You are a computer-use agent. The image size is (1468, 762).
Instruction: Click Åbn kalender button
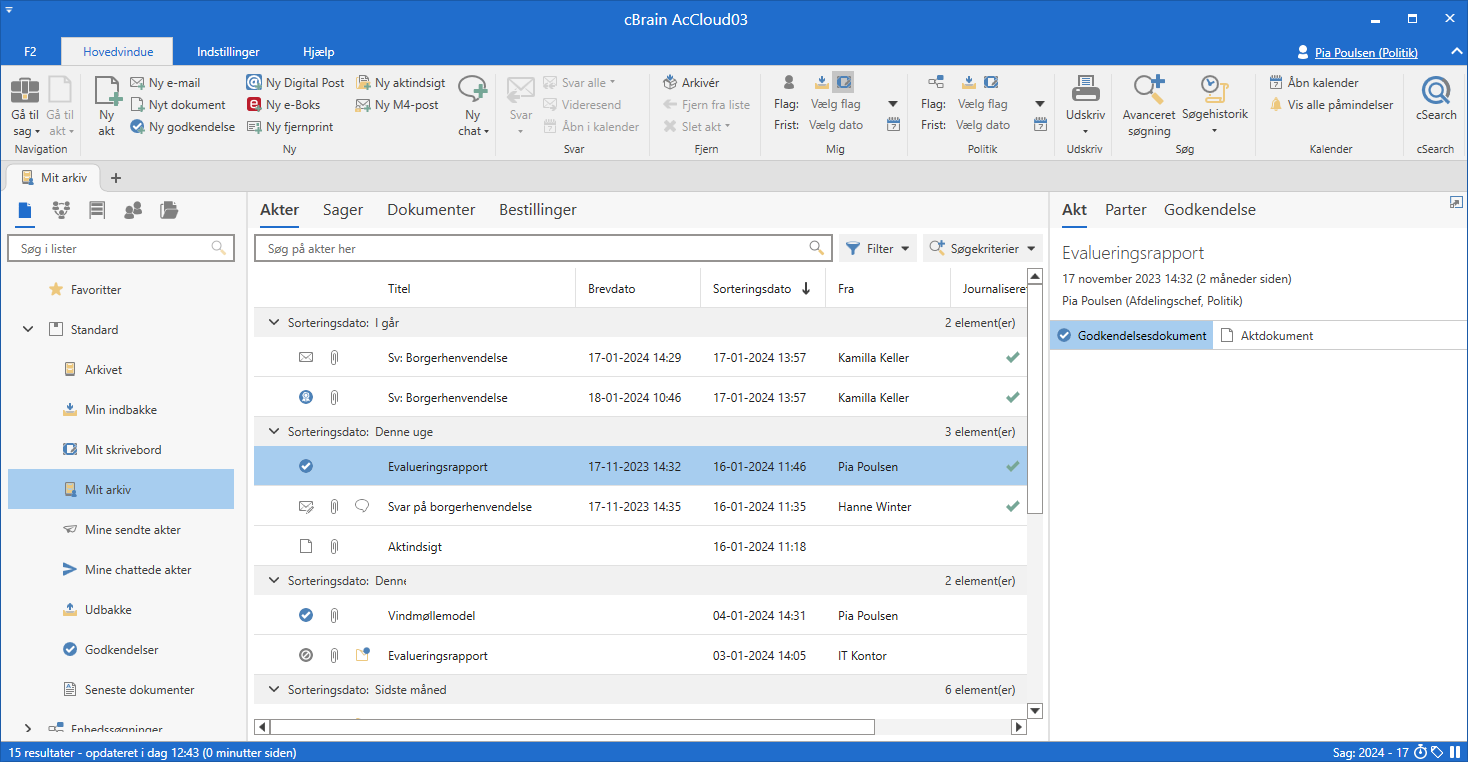[1314, 83]
